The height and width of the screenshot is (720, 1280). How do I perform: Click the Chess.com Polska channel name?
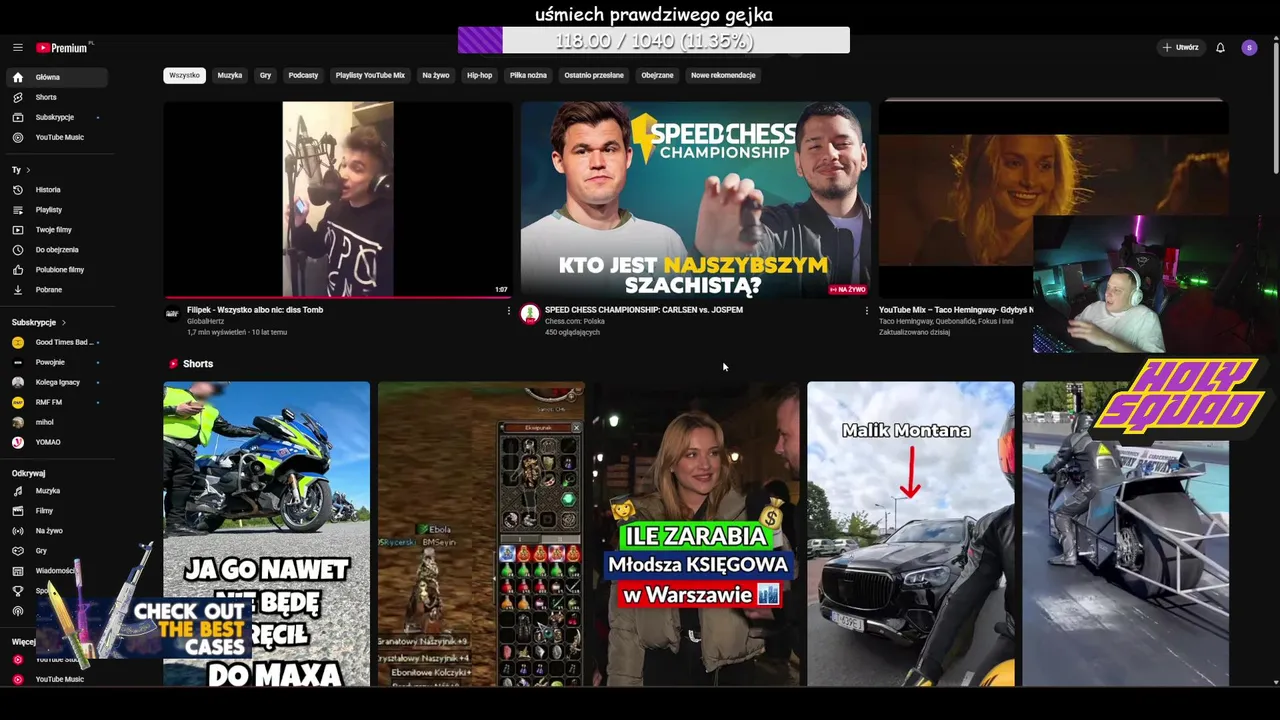tap(573, 321)
